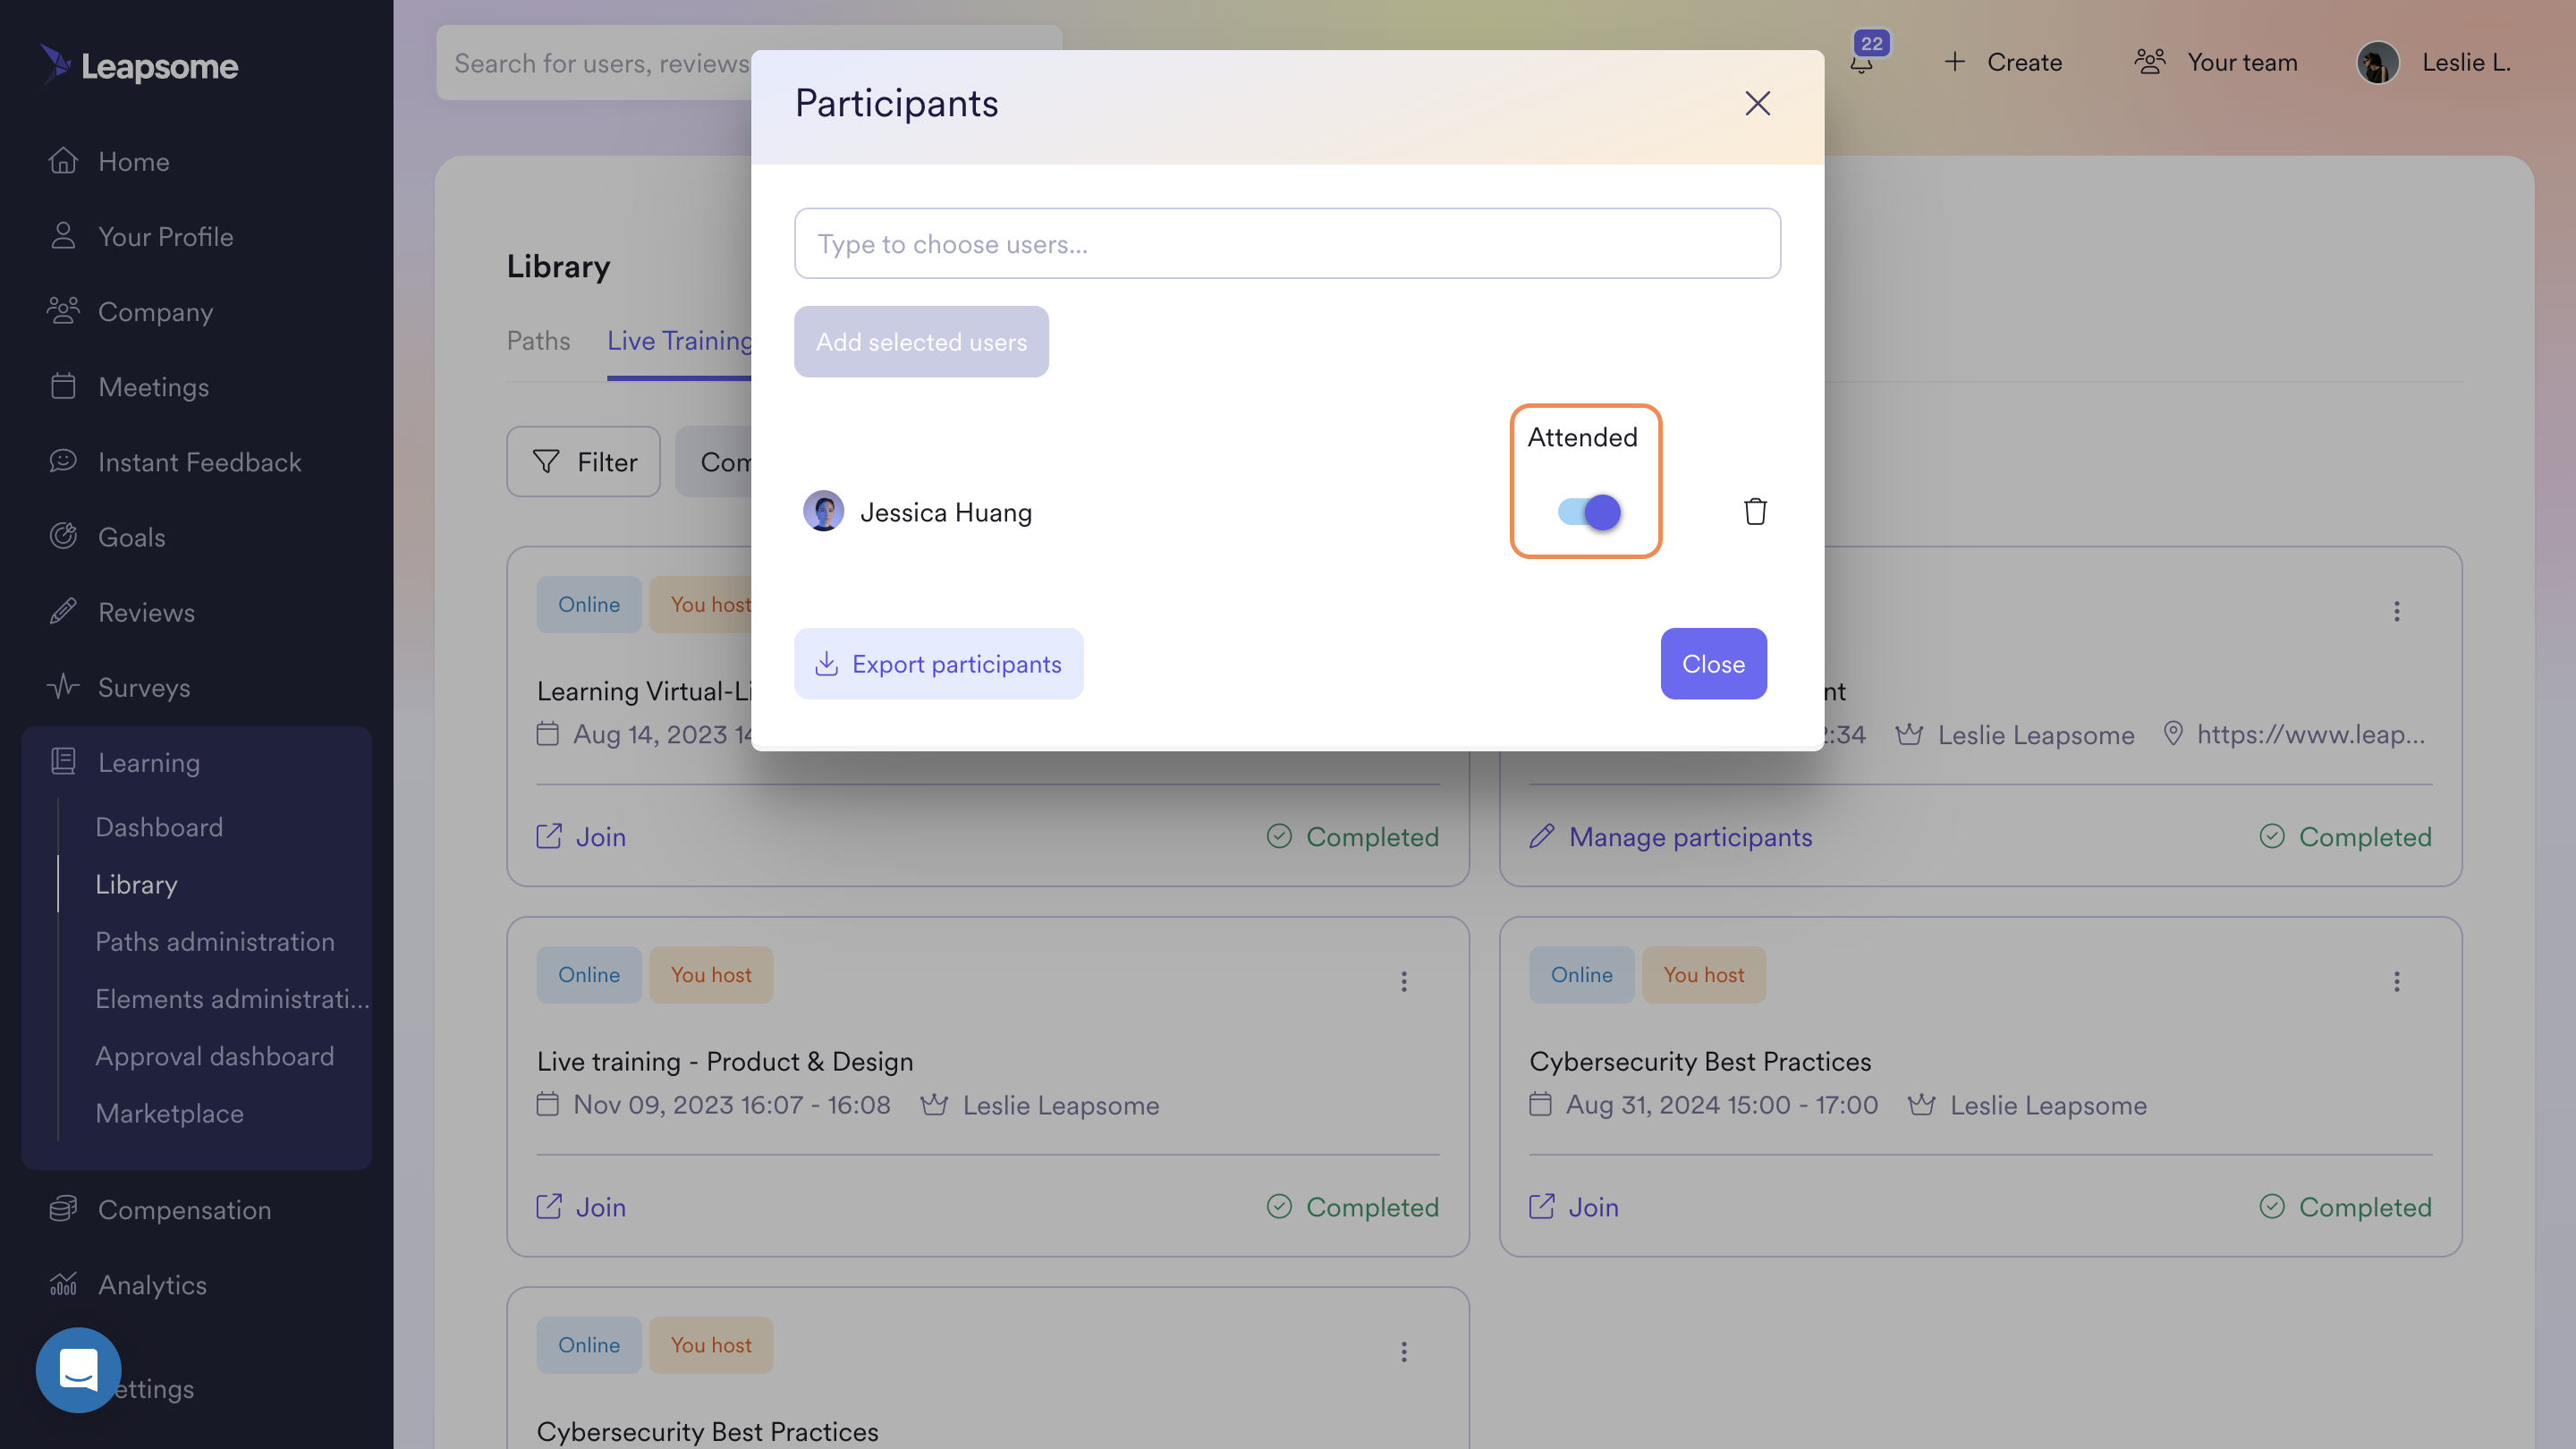Click the Live training - Product & Design title
This screenshot has width=2576, height=1449.
pyautogui.click(x=725, y=1060)
